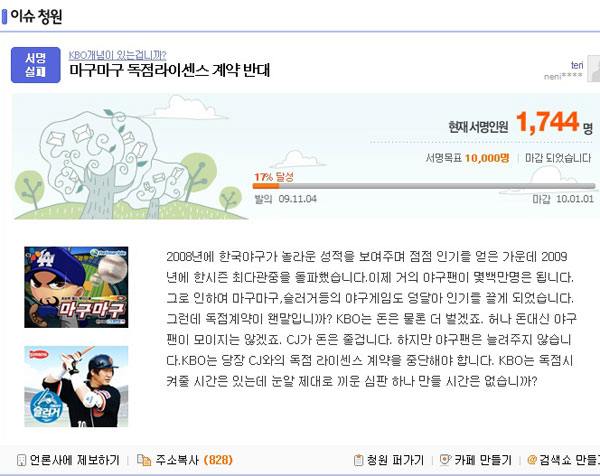Click the petition title 마구마구 독점라이센스 계약 반대

(170, 70)
